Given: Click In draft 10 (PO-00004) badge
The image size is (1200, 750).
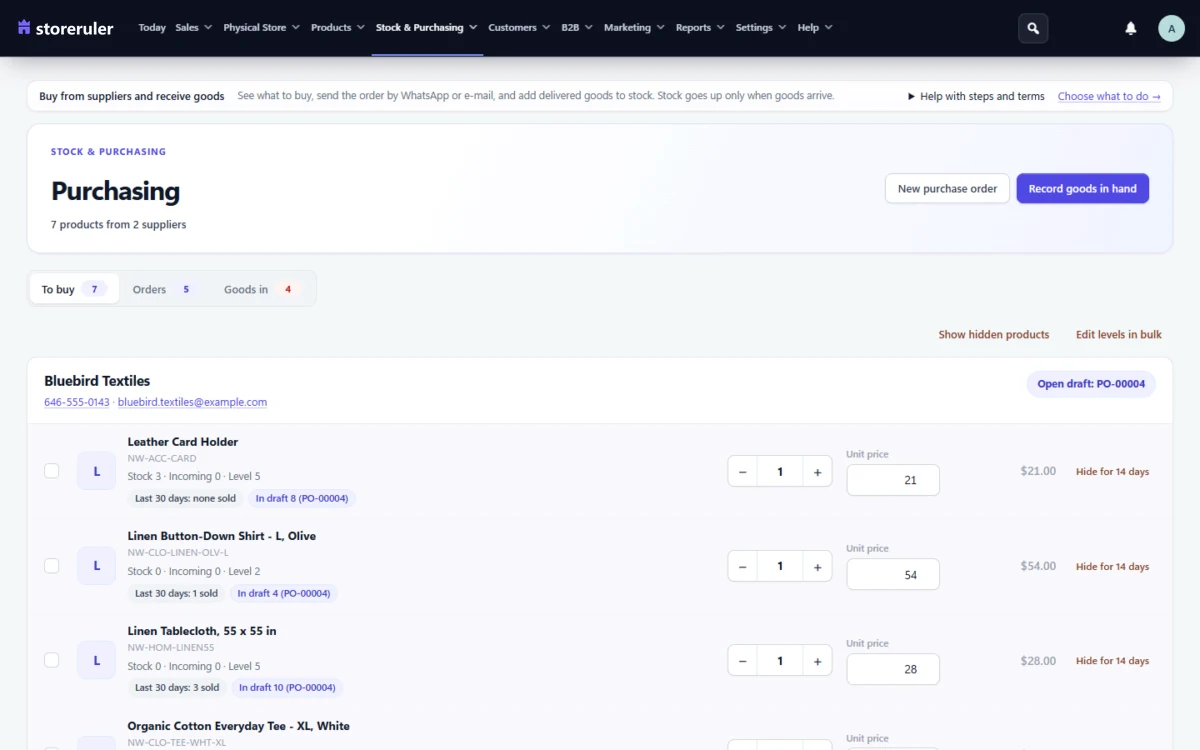Looking at the screenshot, I should click(287, 688).
